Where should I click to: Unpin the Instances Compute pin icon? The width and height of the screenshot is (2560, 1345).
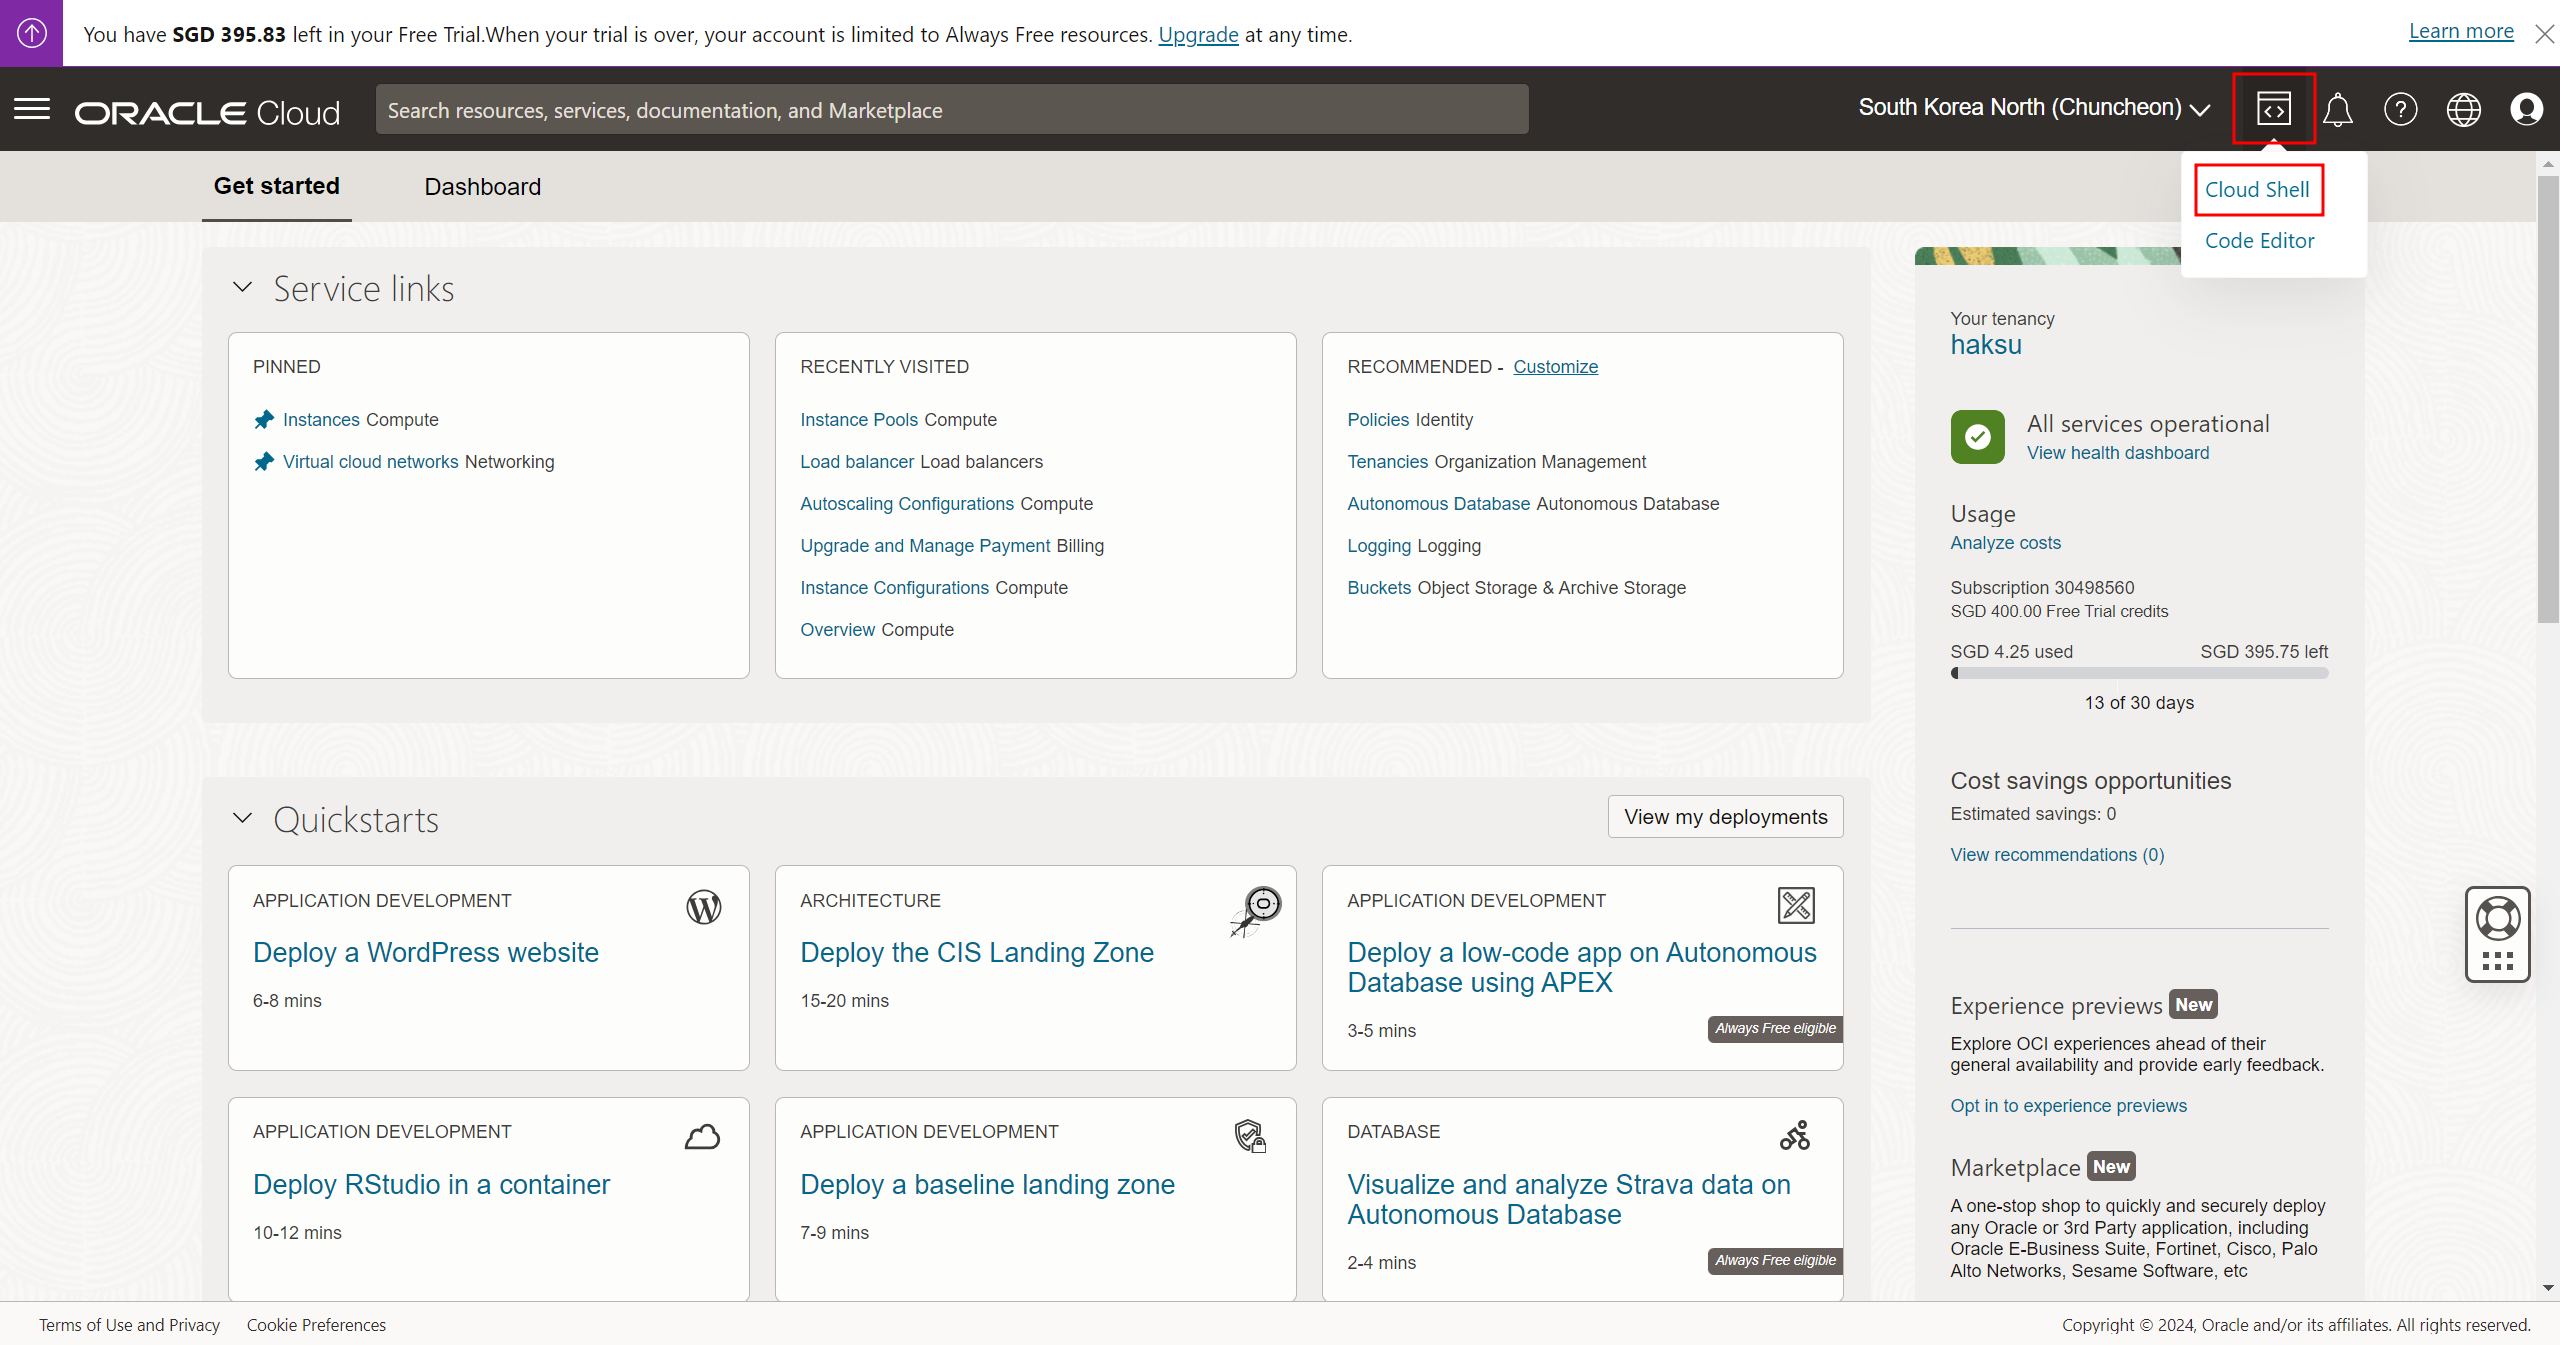click(x=264, y=420)
